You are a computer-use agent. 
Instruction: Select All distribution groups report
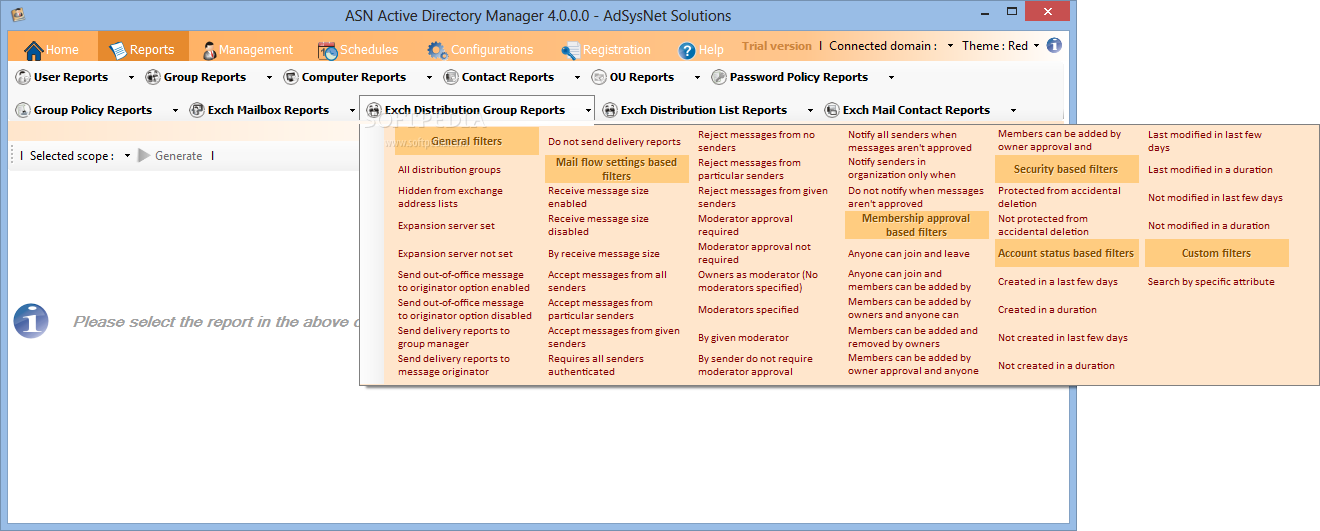449,170
